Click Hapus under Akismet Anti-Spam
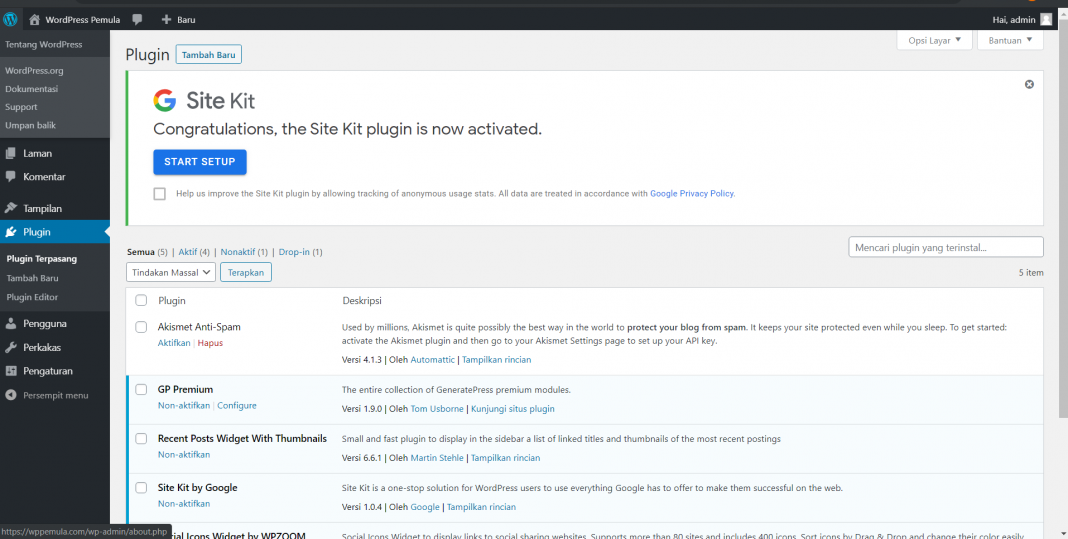1068x539 pixels. (210, 343)
